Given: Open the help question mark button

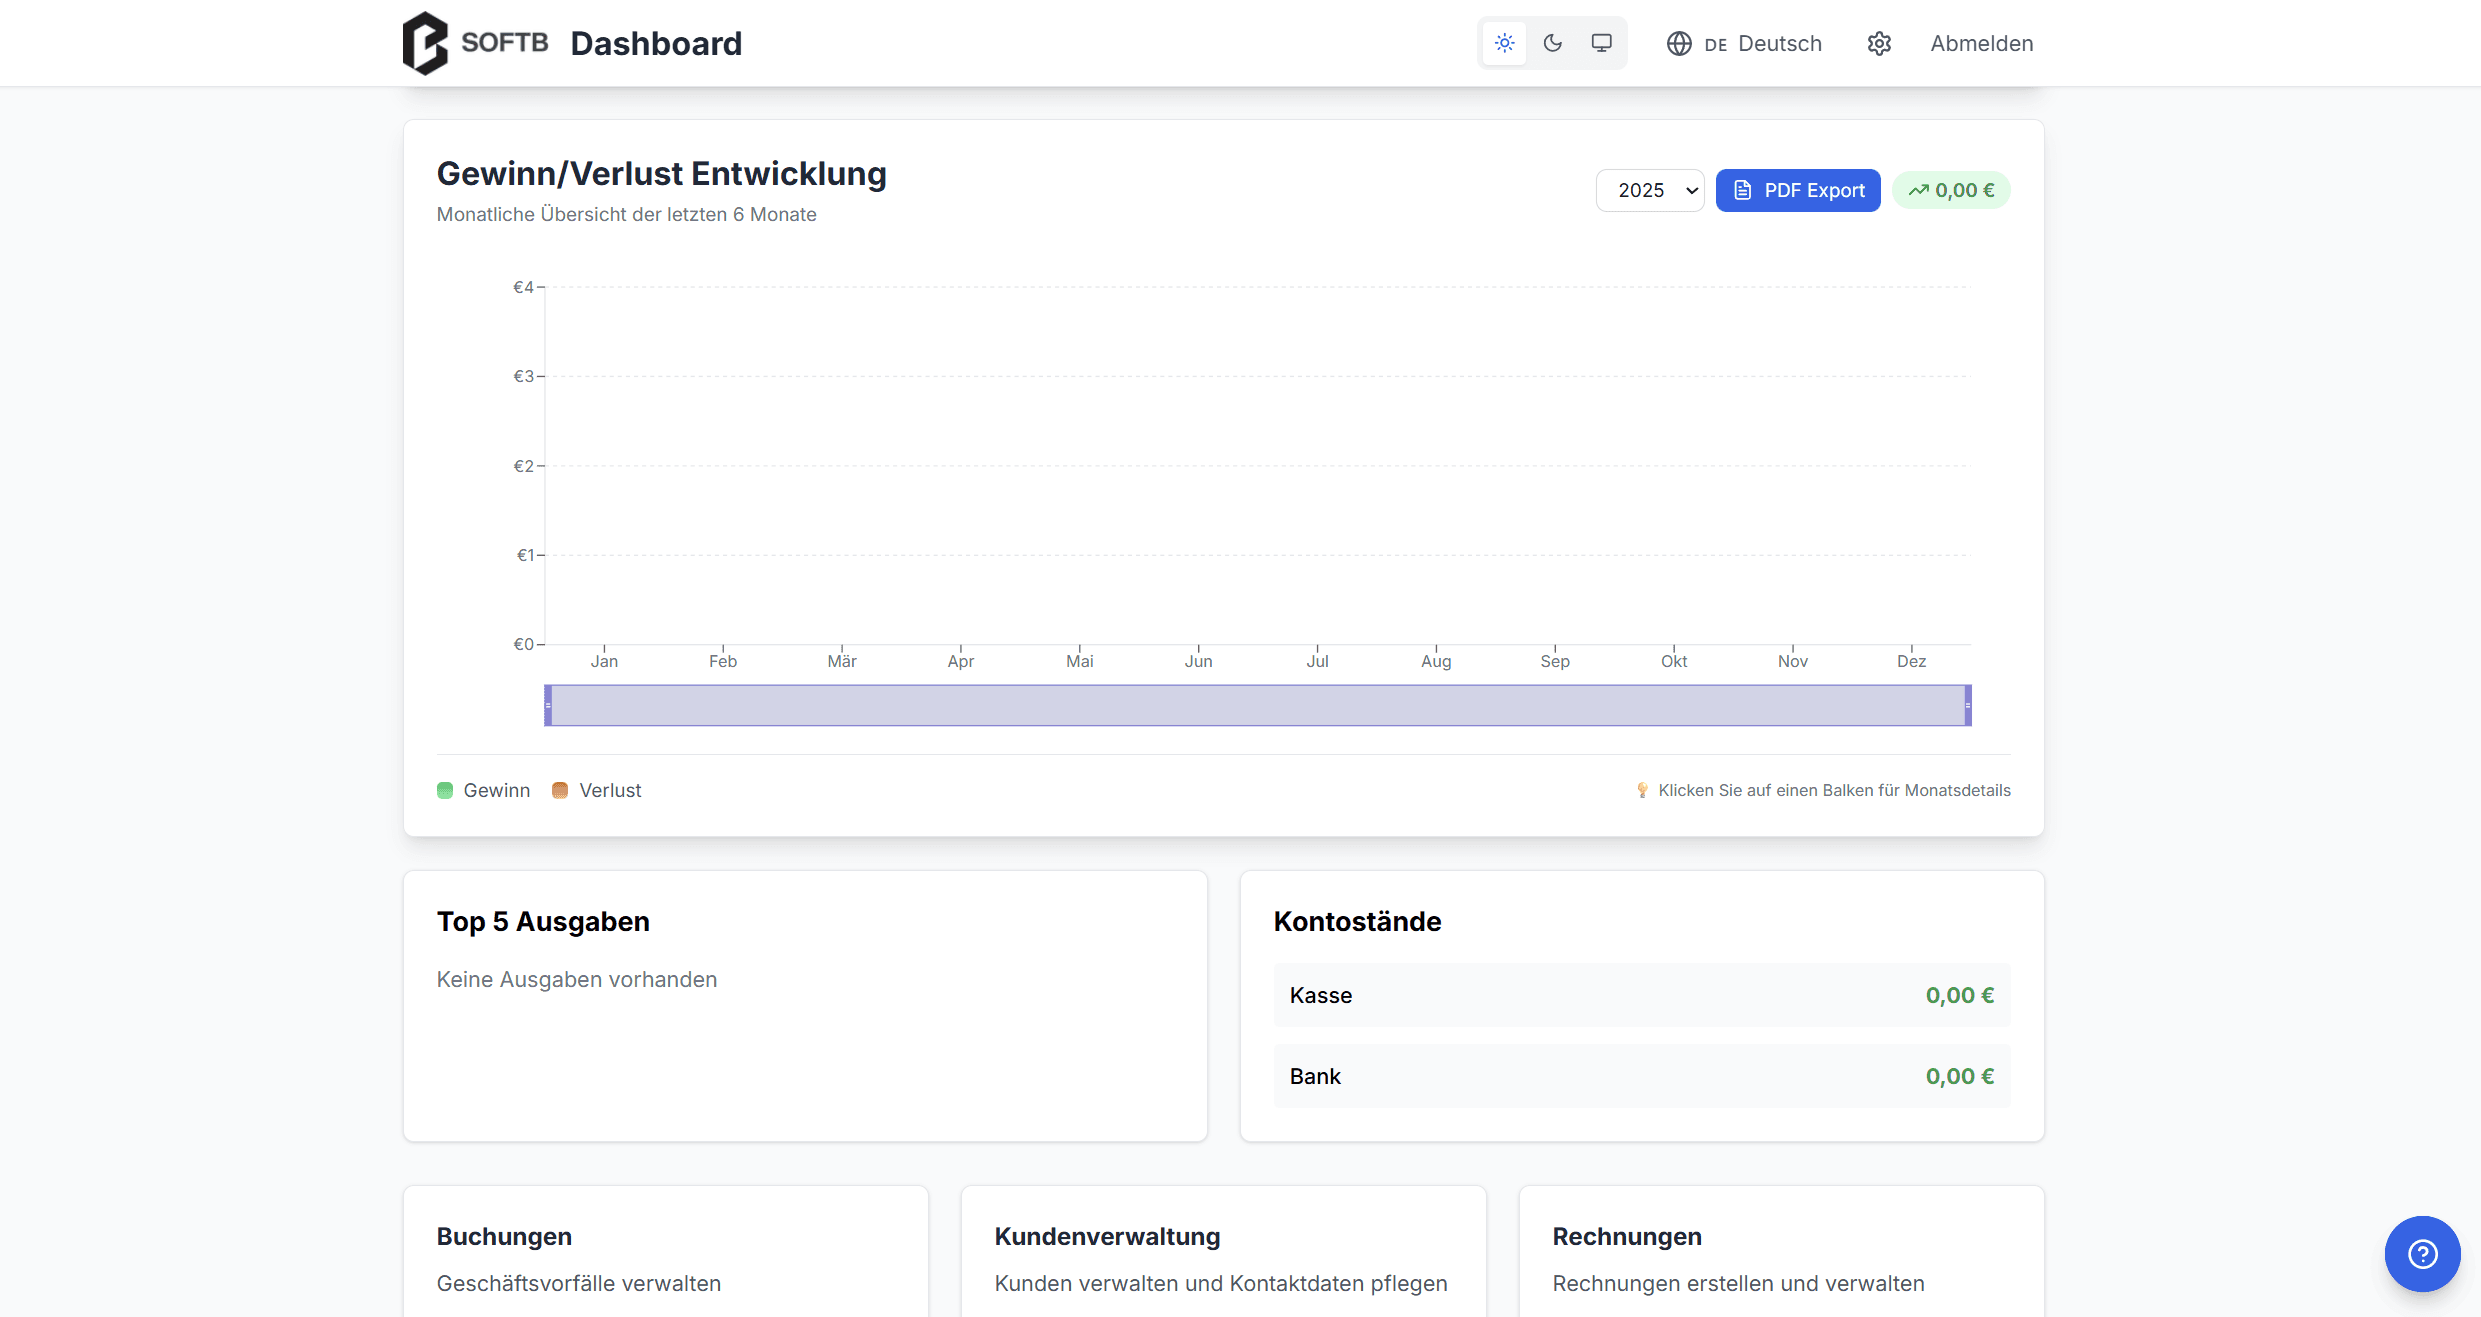Looking at the screenshot, I should 2422,1253.
